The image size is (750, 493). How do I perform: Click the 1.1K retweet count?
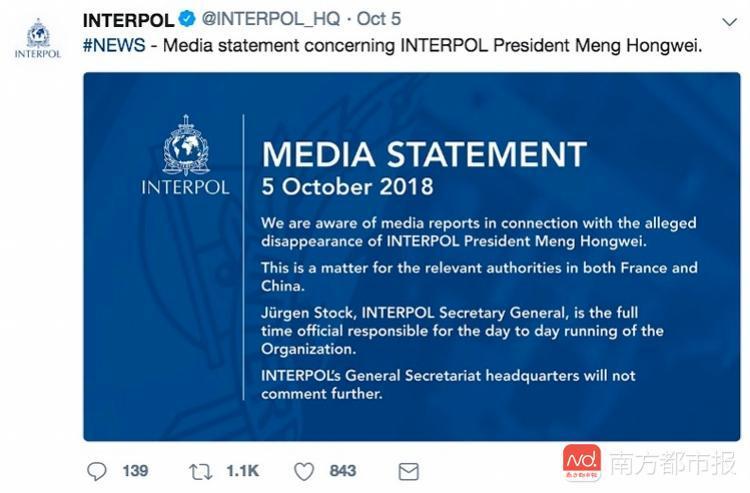point(243,471)
